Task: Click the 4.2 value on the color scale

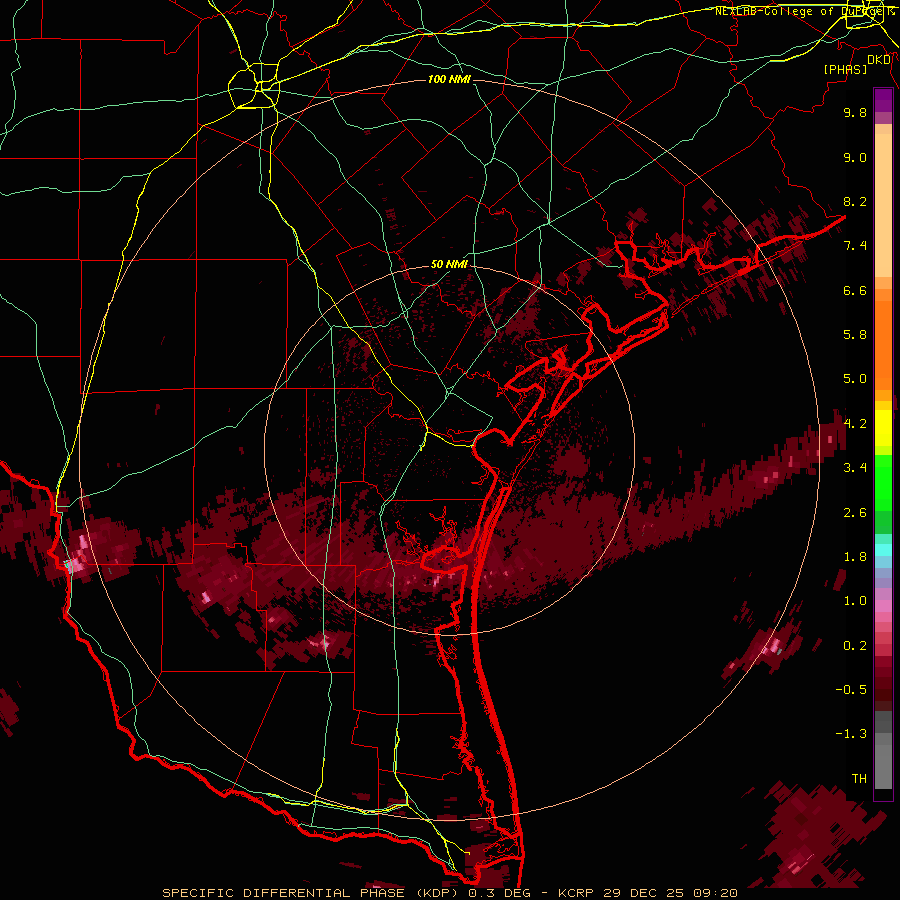Action: point(855,424)
